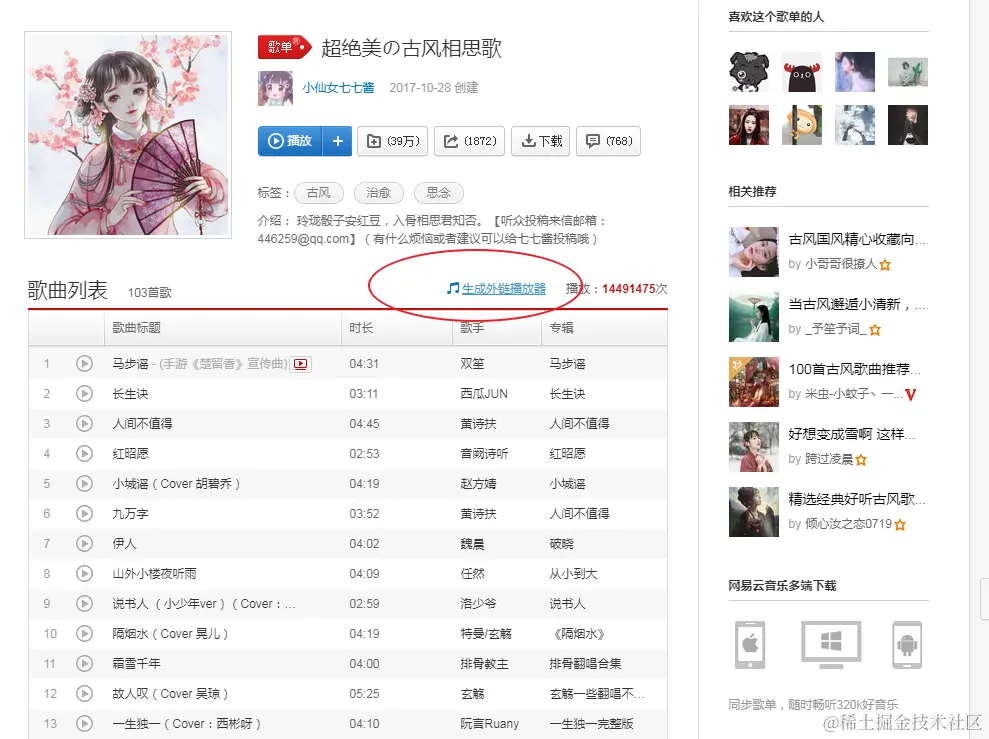Open album 一生独一完整版
This screenshot has height=739, width=989.
click(591, 723)
